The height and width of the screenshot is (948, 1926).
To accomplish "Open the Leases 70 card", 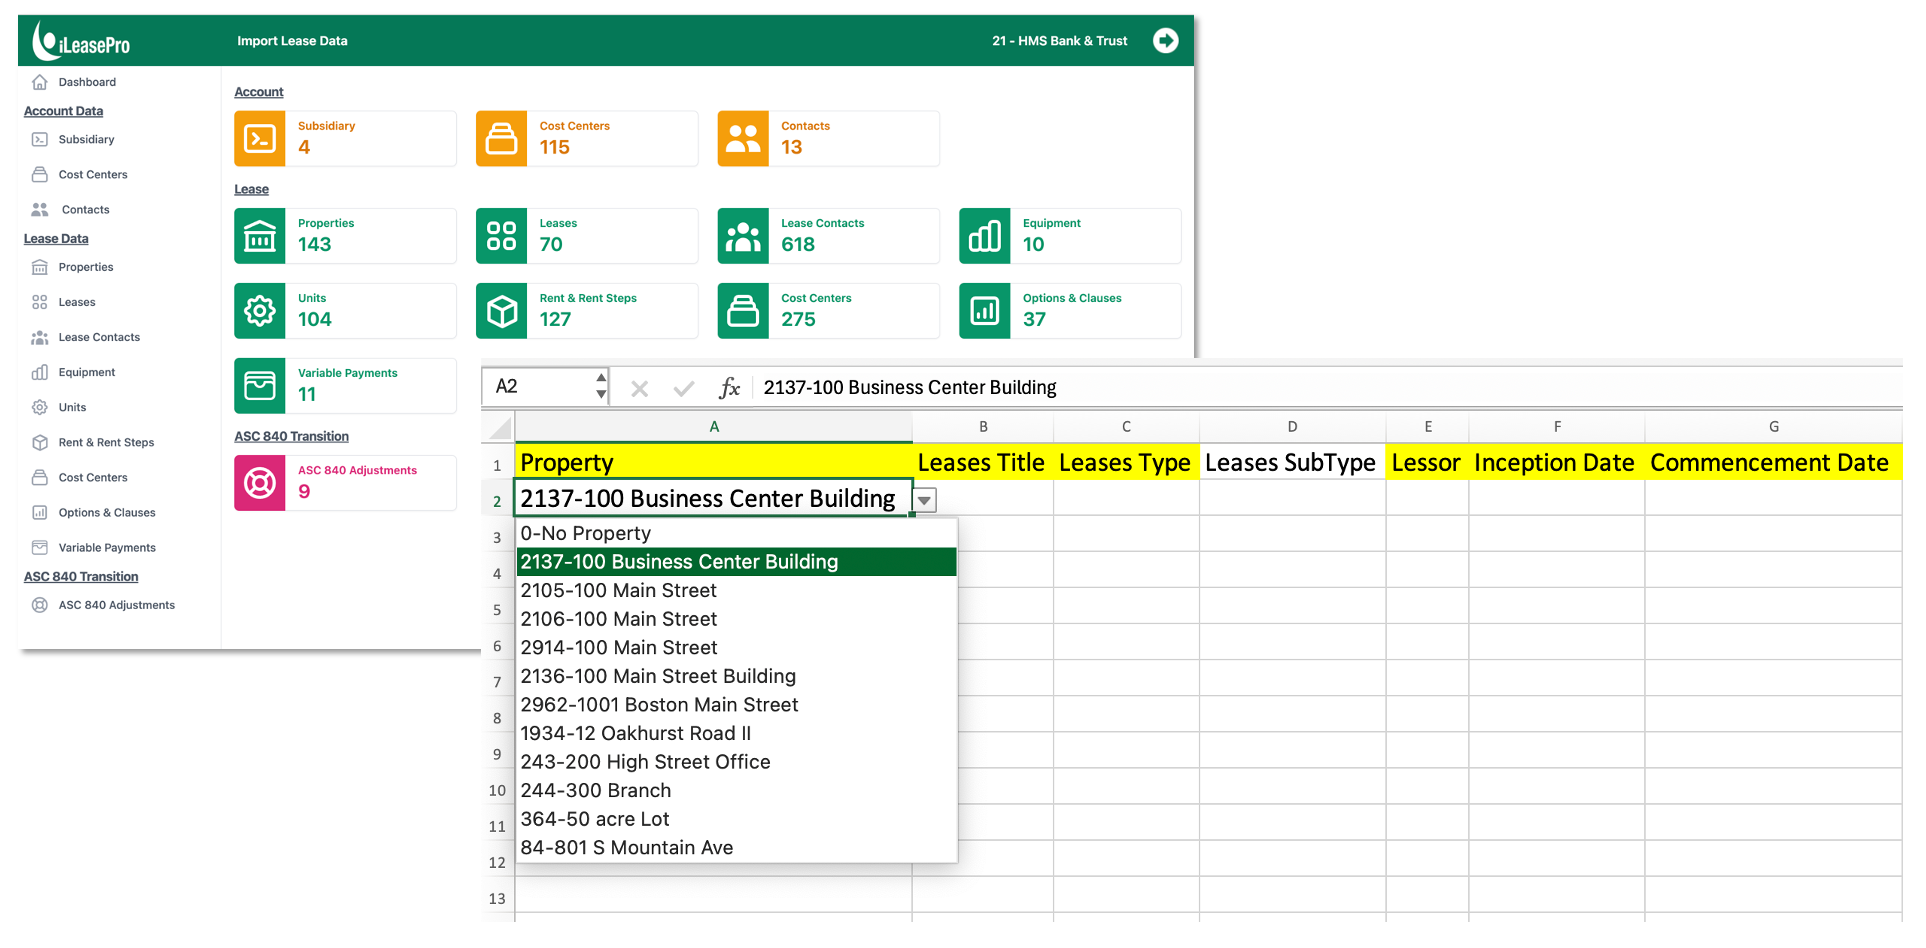I will click(587, 236).
